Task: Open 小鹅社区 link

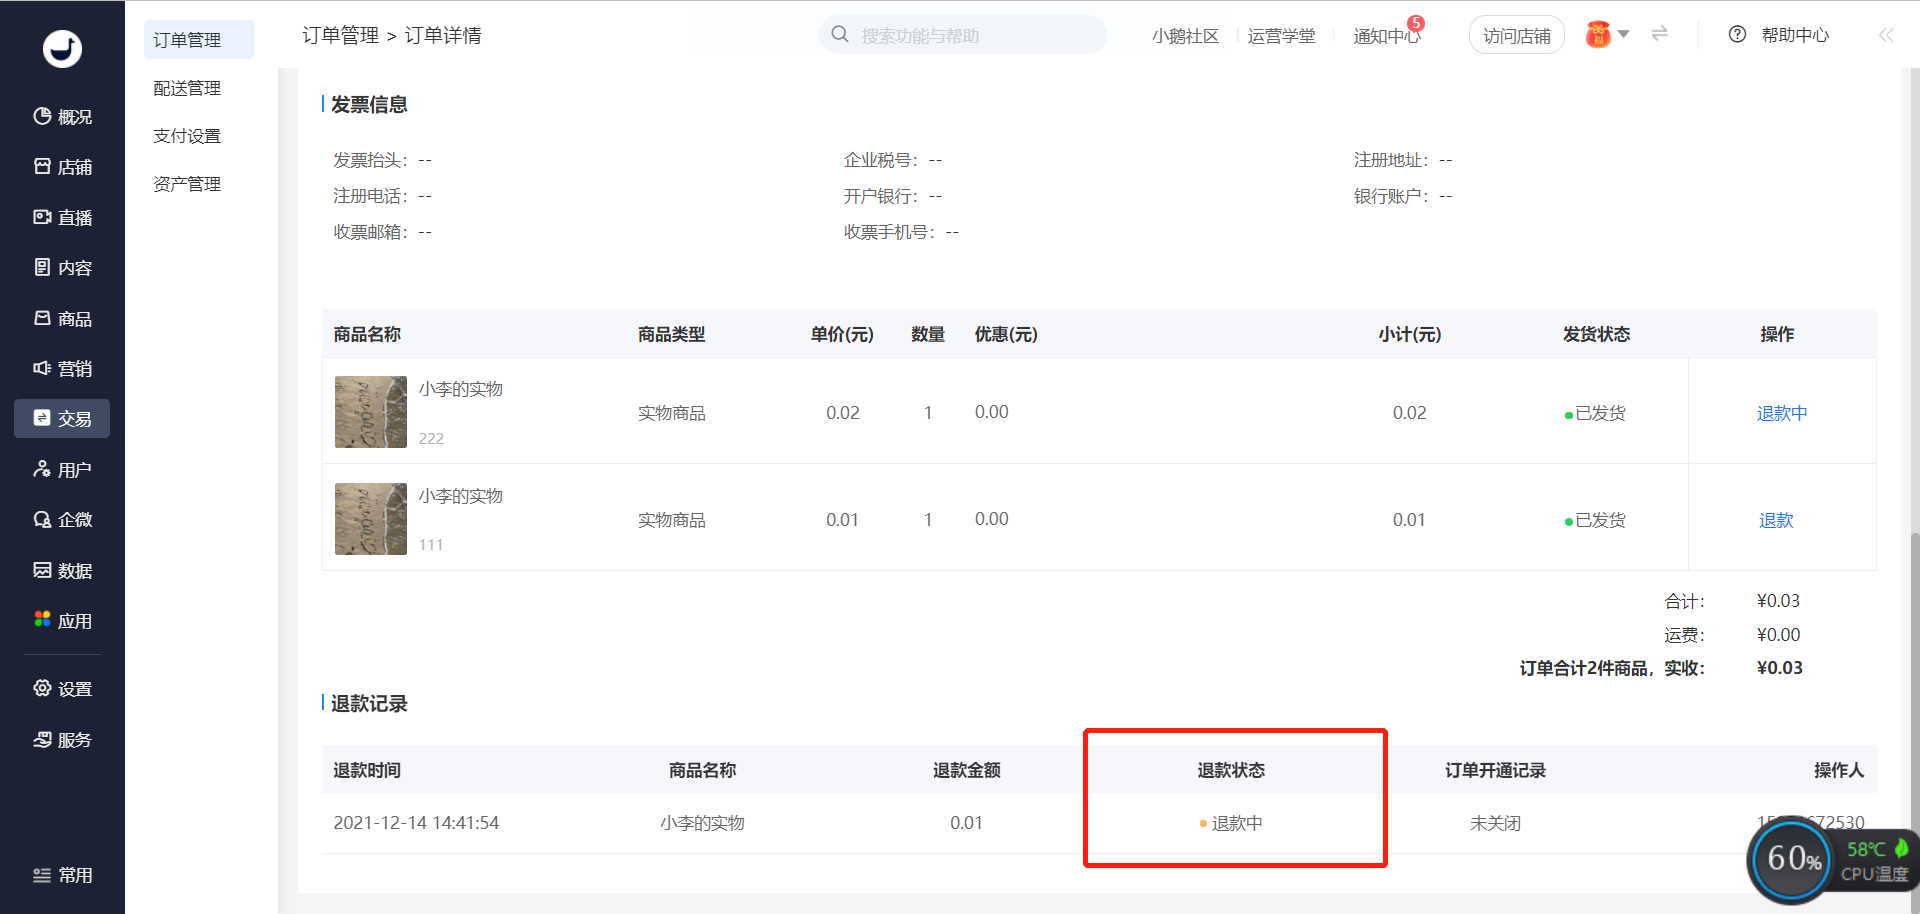Action: pos(1185,36)
